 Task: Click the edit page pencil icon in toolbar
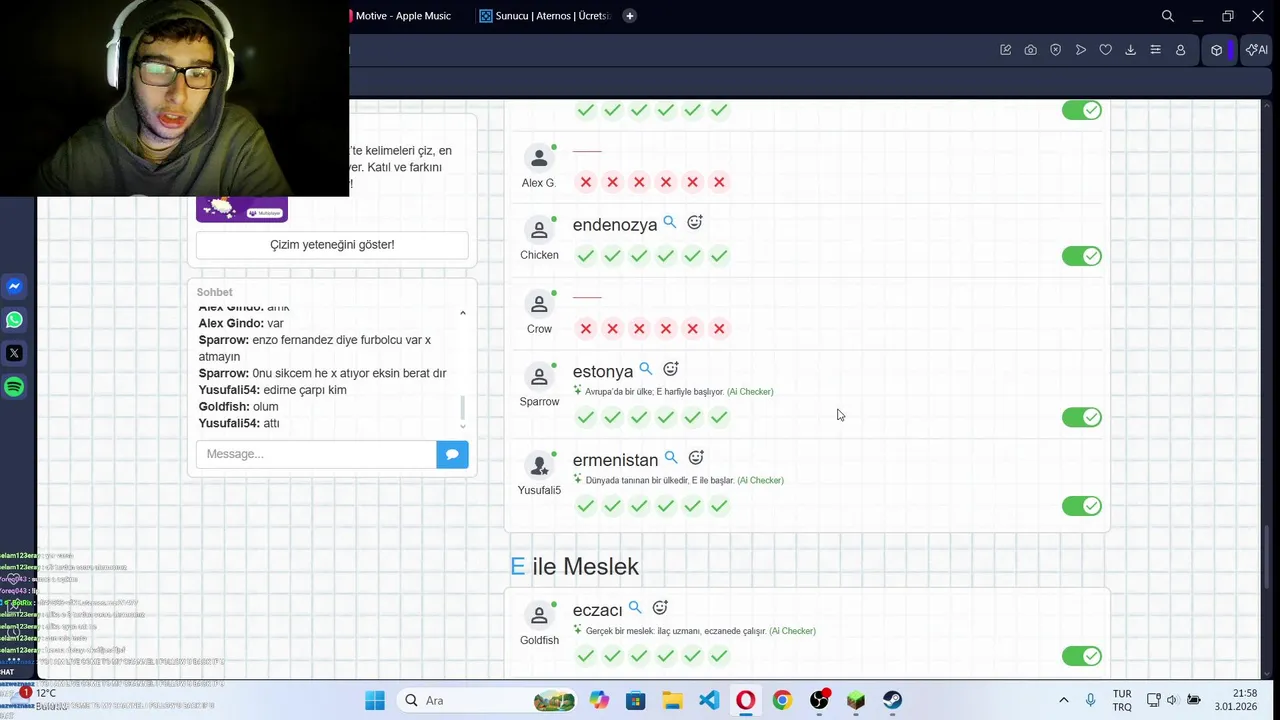tap(1006, 50)
